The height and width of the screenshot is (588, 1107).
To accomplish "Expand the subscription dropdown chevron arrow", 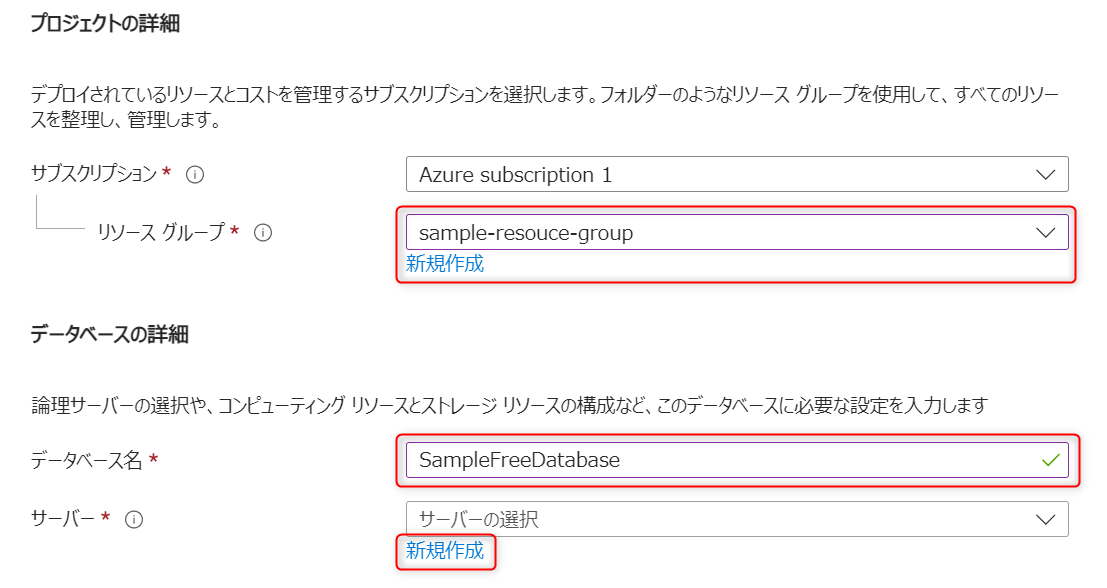I will pos(1046,175).
